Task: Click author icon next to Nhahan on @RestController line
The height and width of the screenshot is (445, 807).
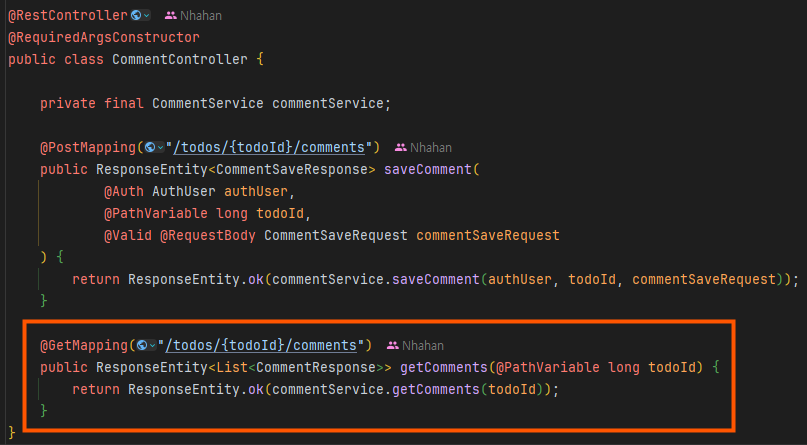Action: tap(171, 16)
